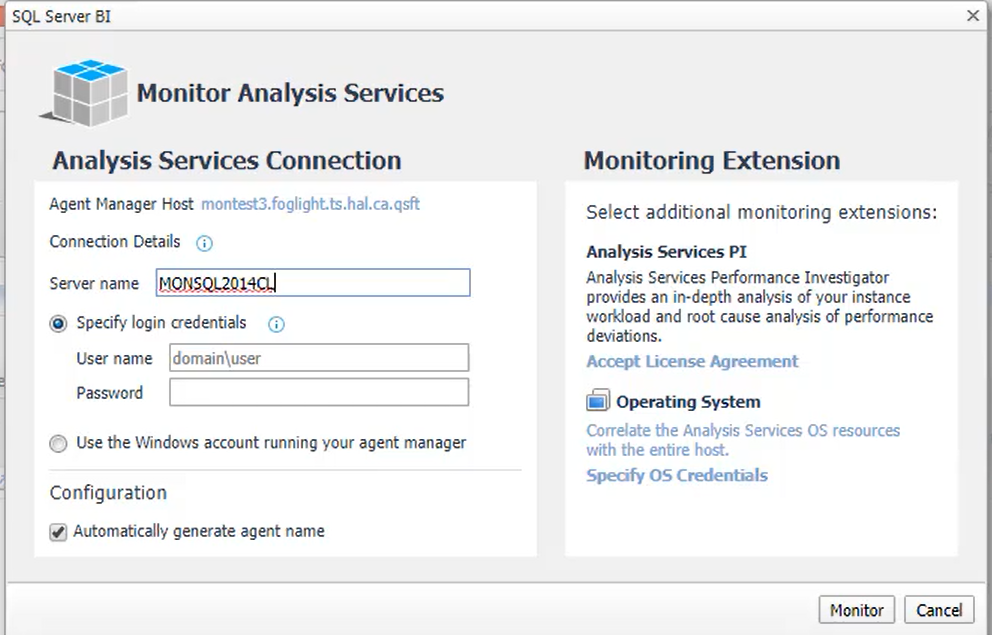The width and height of the screenshot is (992, 635).
Task: Click the Monitor Analysis Services title
Action: tap(290, 93)
